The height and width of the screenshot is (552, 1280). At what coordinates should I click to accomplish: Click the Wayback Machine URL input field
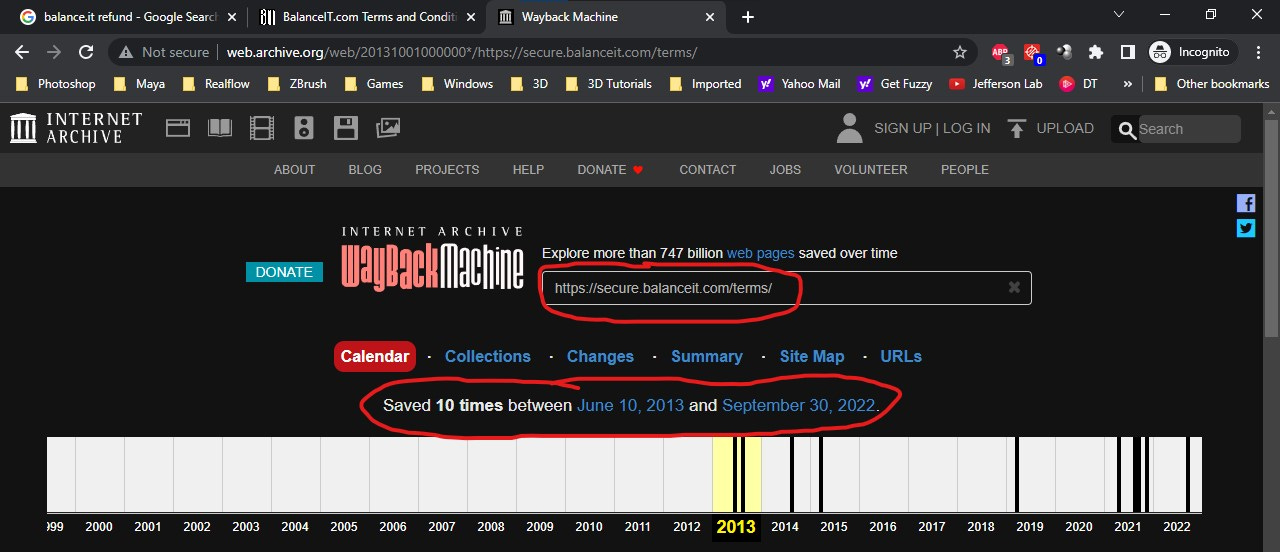click(x=786, y=287)
